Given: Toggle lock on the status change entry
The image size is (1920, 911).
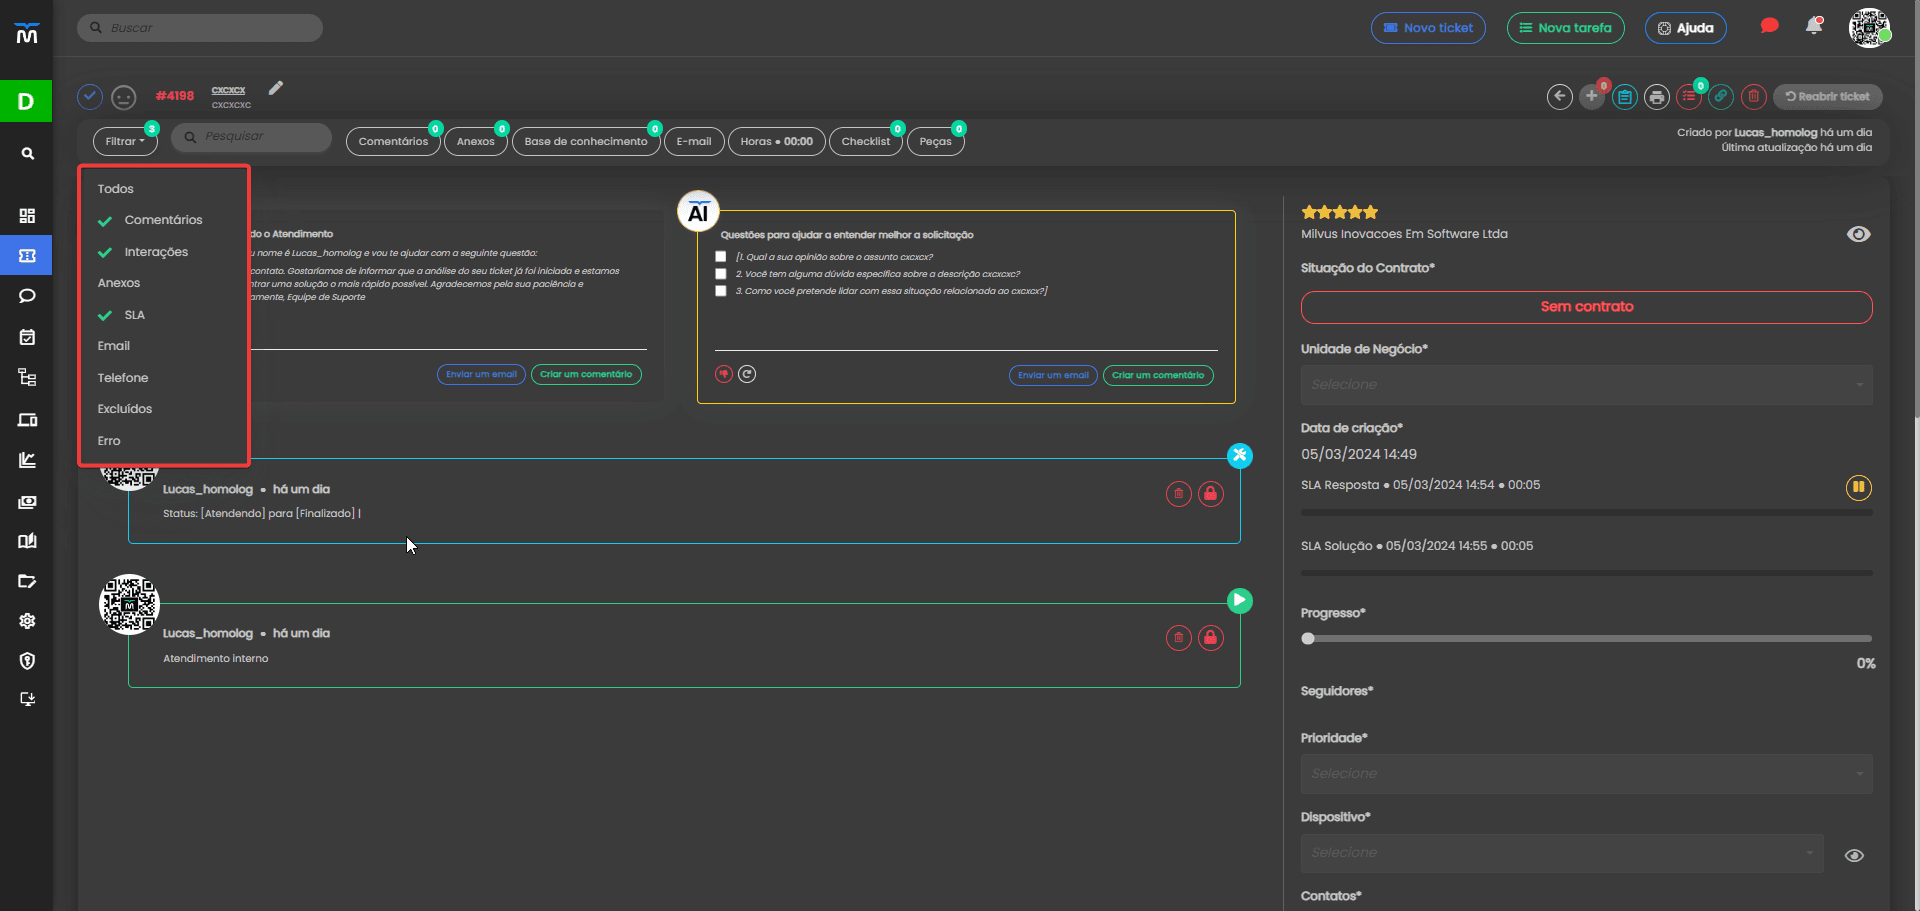Looking at the screenshot, I should [1211, 494].
